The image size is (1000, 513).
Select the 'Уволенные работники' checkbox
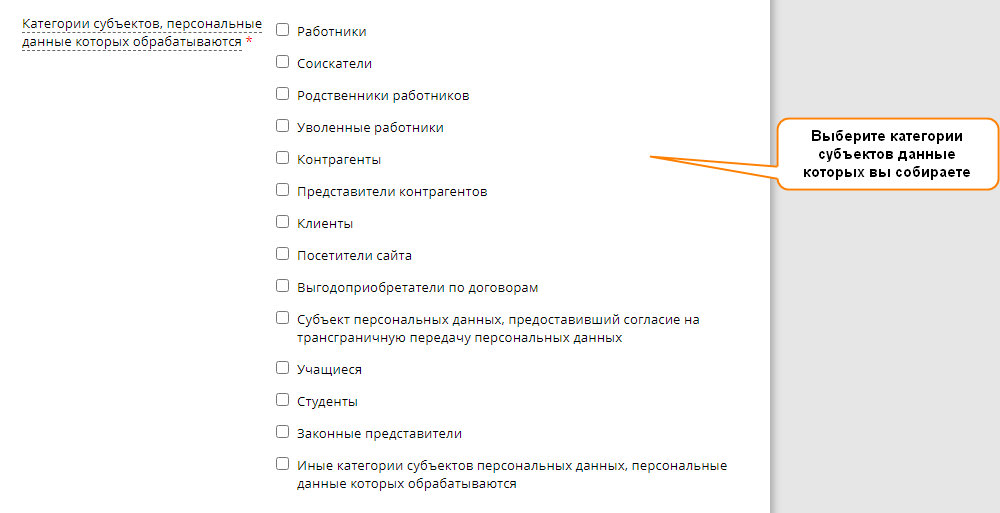coord(282,127)
